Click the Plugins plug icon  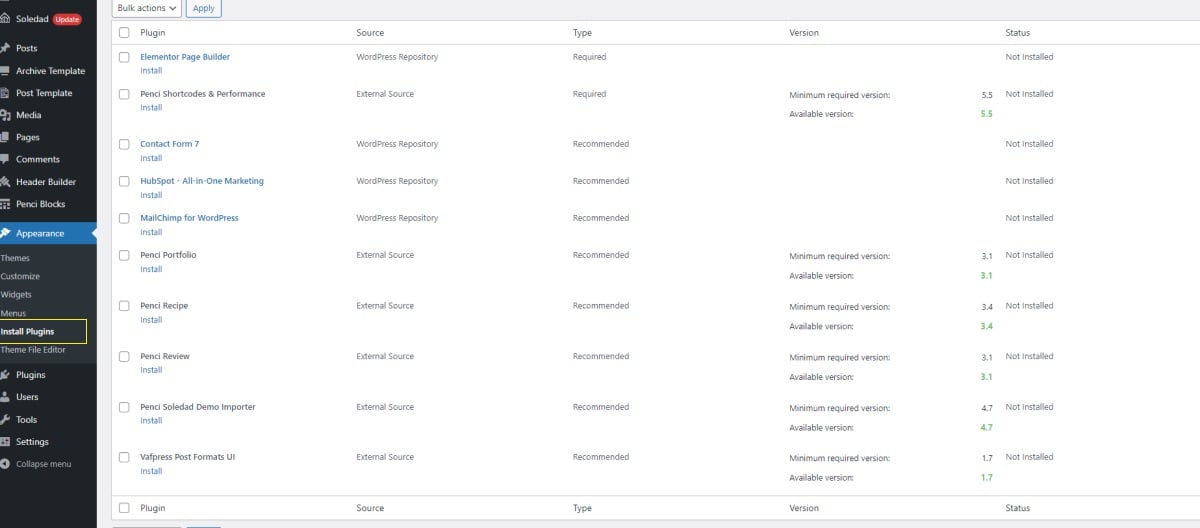click(x=6, y=375)
